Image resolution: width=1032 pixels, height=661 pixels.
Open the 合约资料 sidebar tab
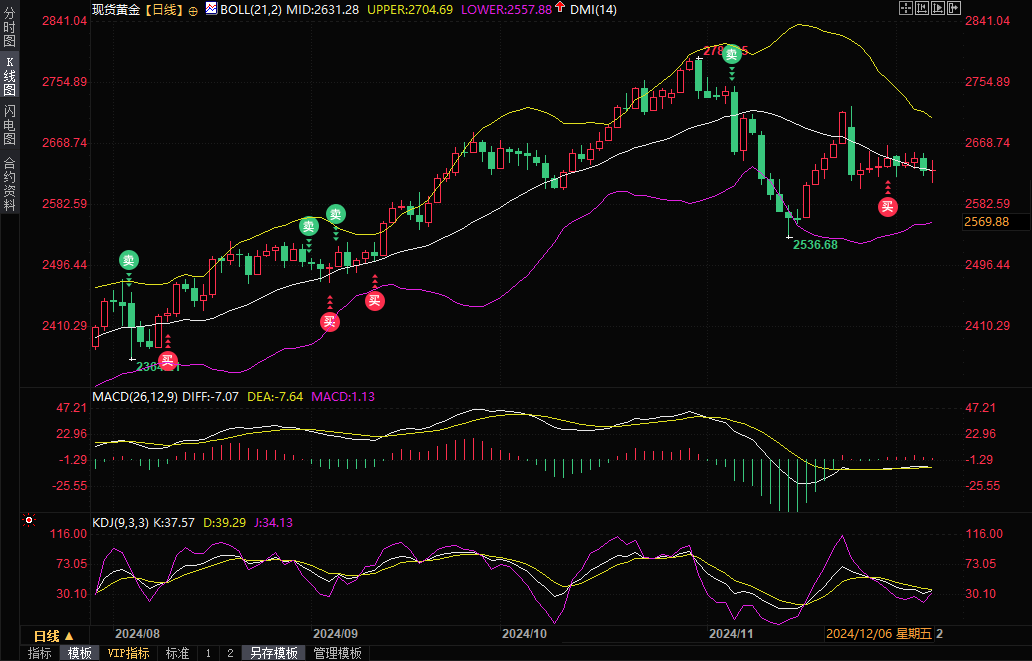(9, 183)
